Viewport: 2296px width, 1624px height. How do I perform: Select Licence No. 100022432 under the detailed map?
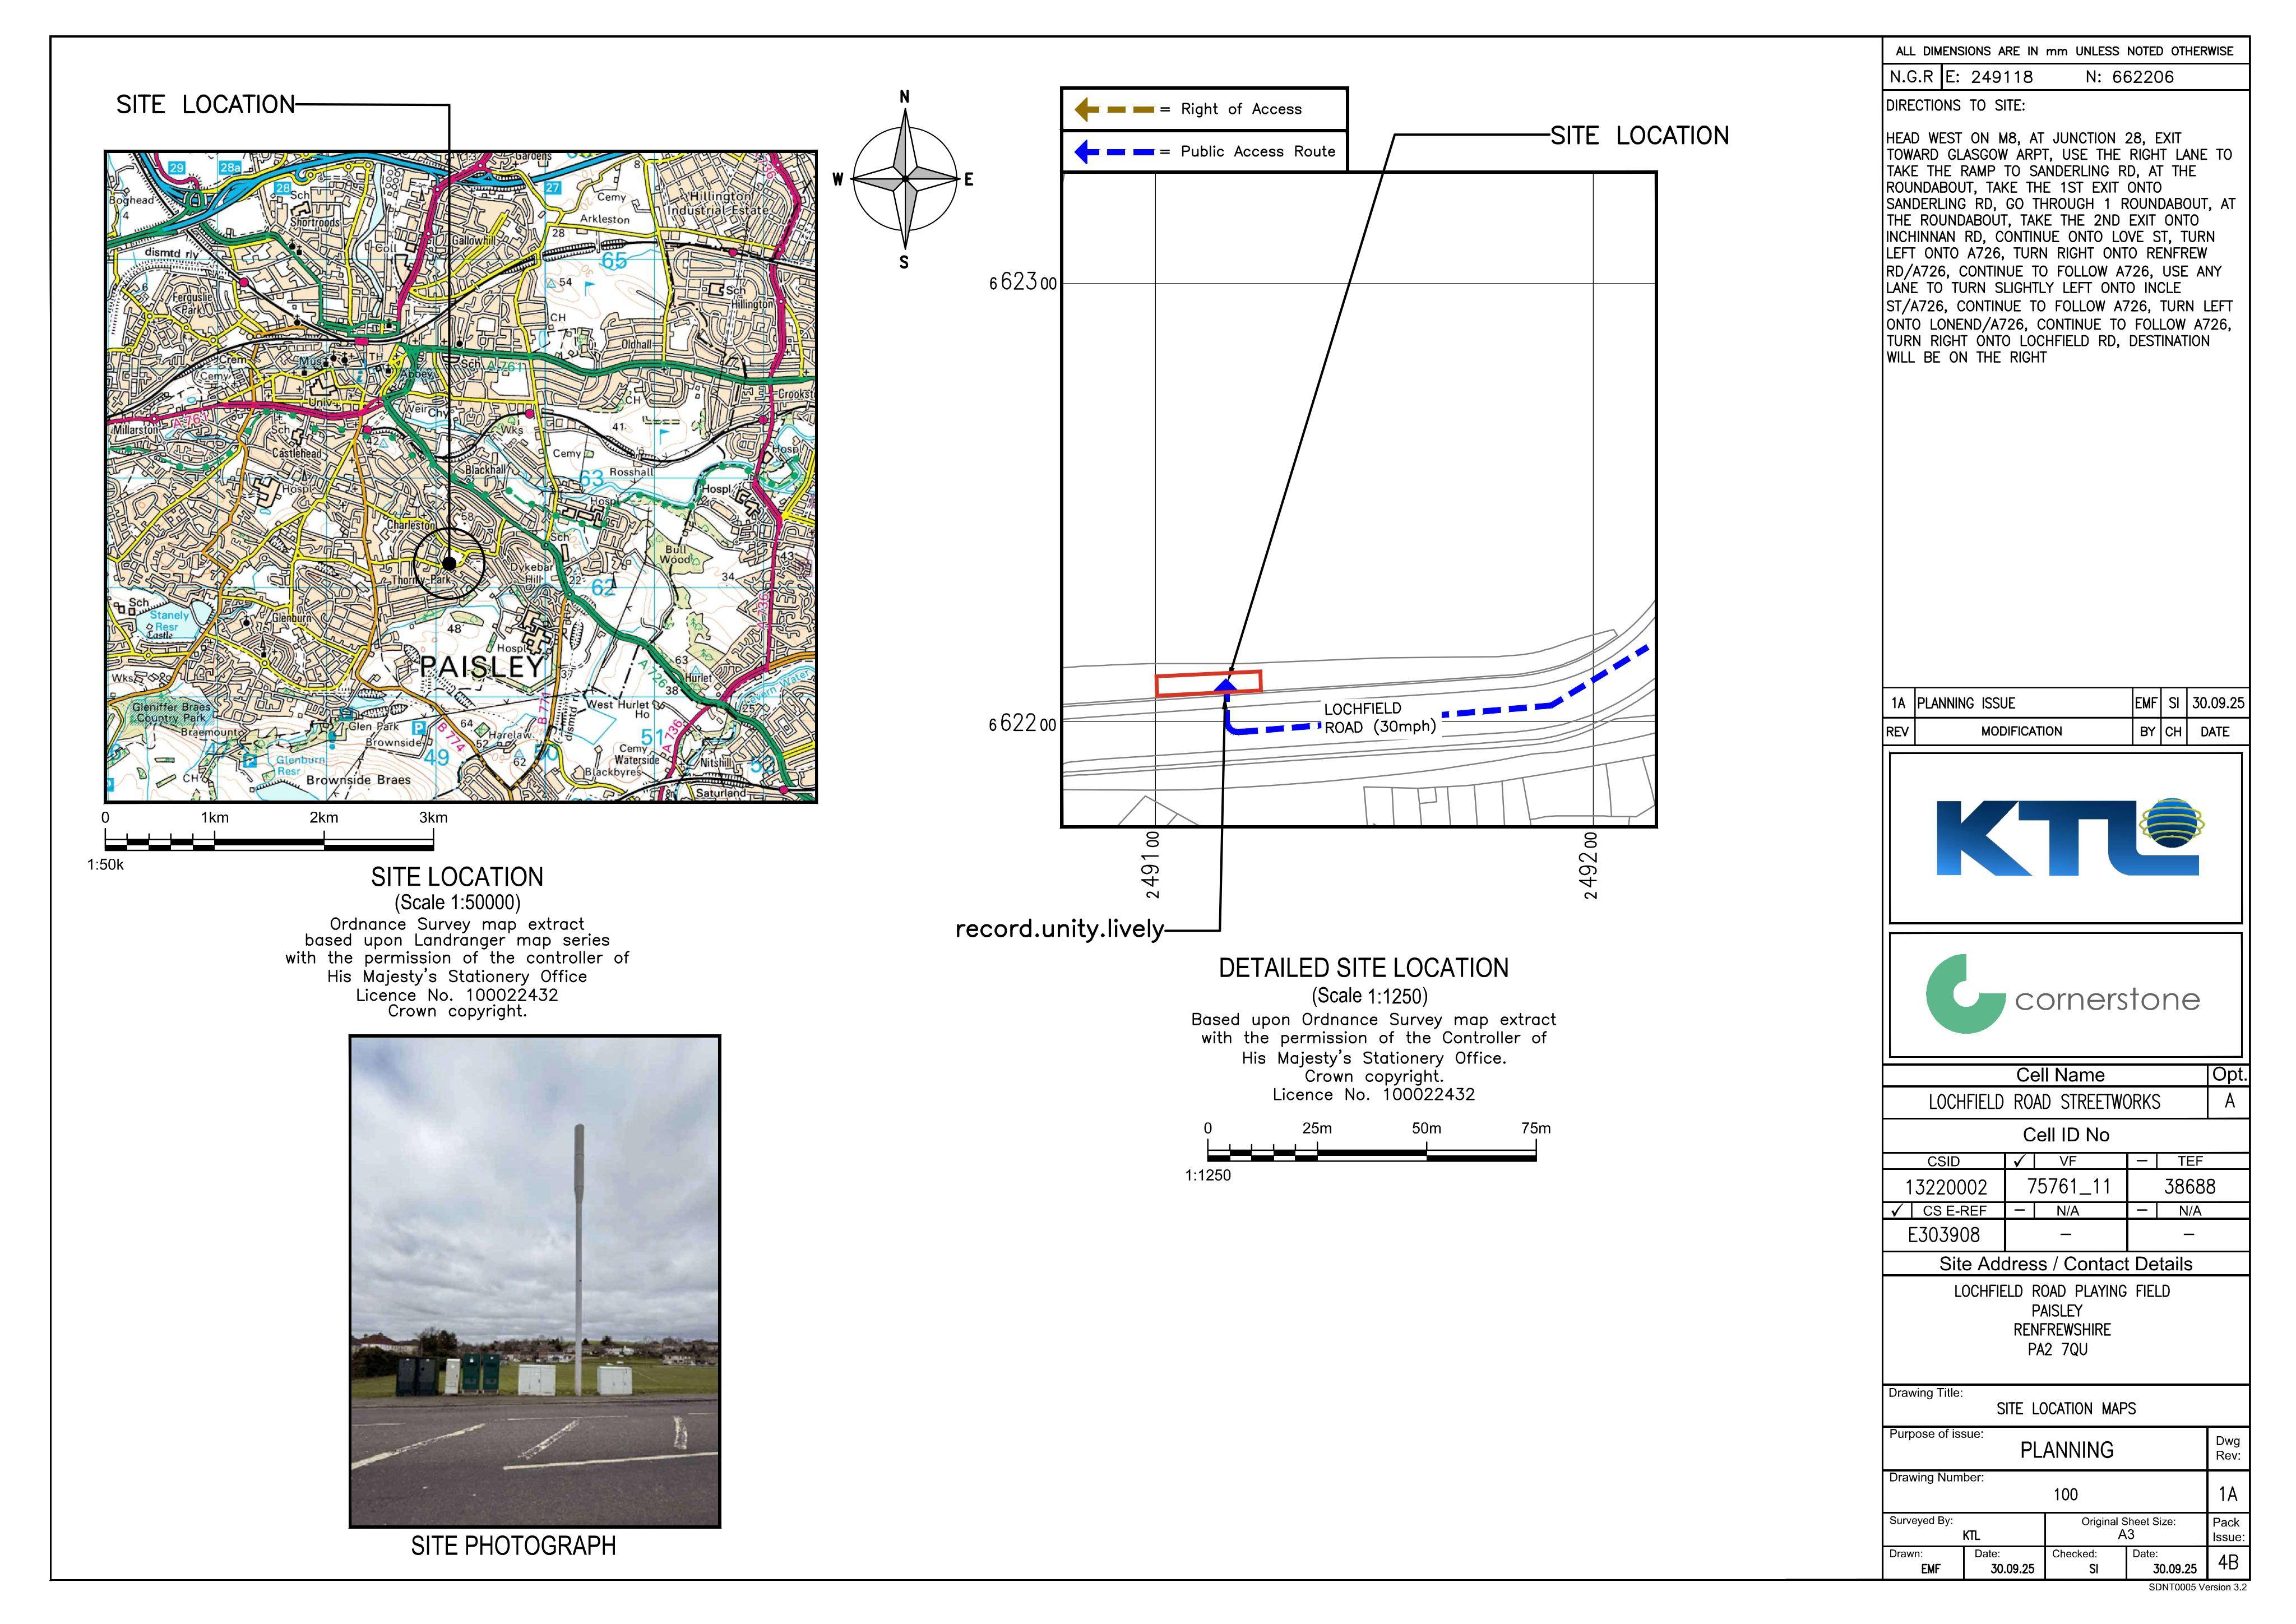click(1373, 1094)
